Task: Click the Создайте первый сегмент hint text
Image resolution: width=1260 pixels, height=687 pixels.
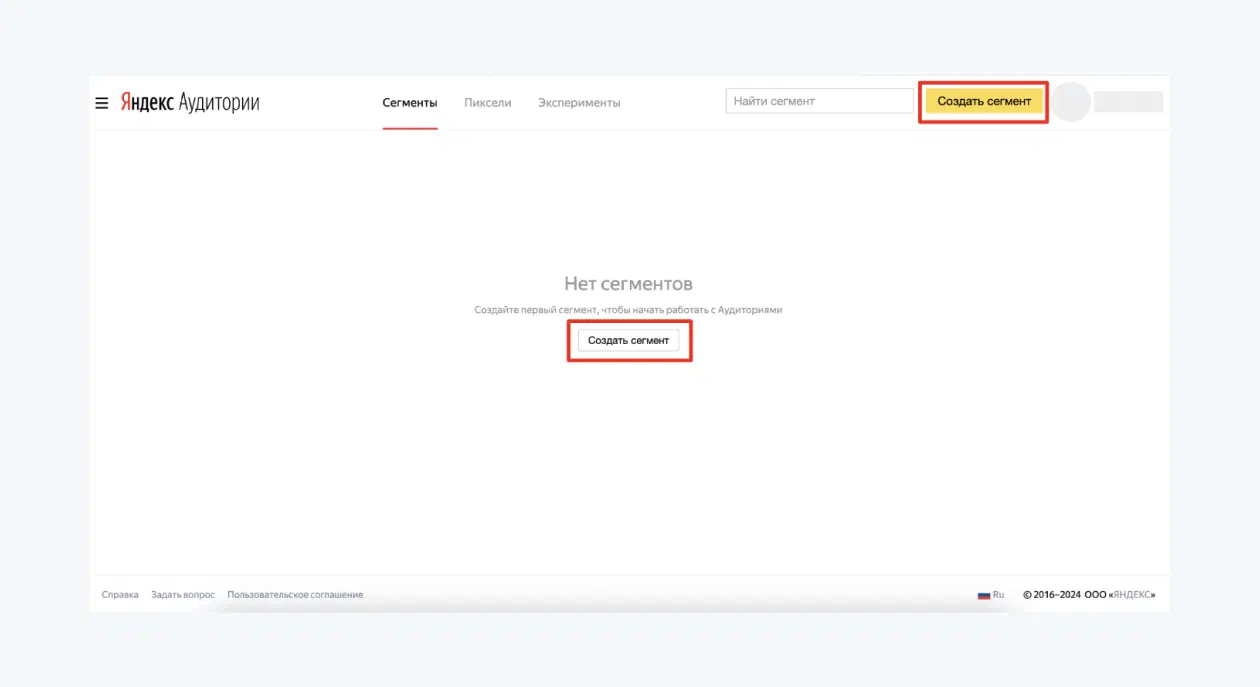Action: [628, 310]
